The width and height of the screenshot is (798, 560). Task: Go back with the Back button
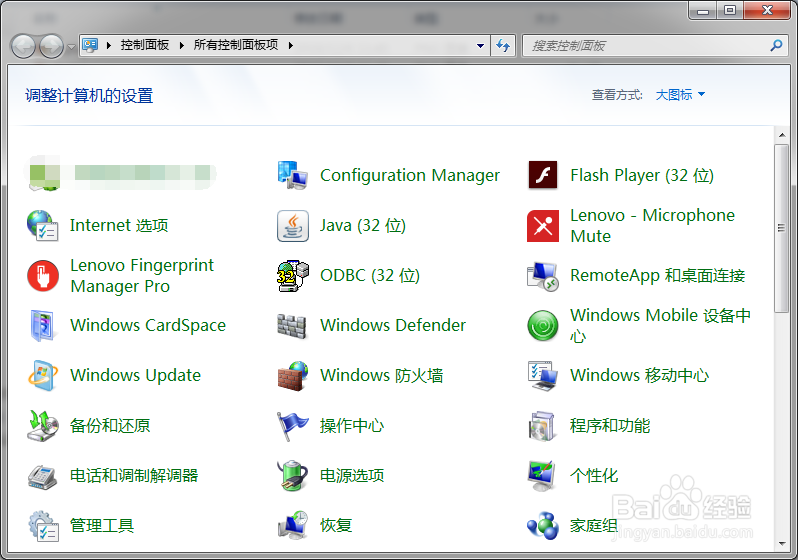pyautogui.click(x=23, y=46)
